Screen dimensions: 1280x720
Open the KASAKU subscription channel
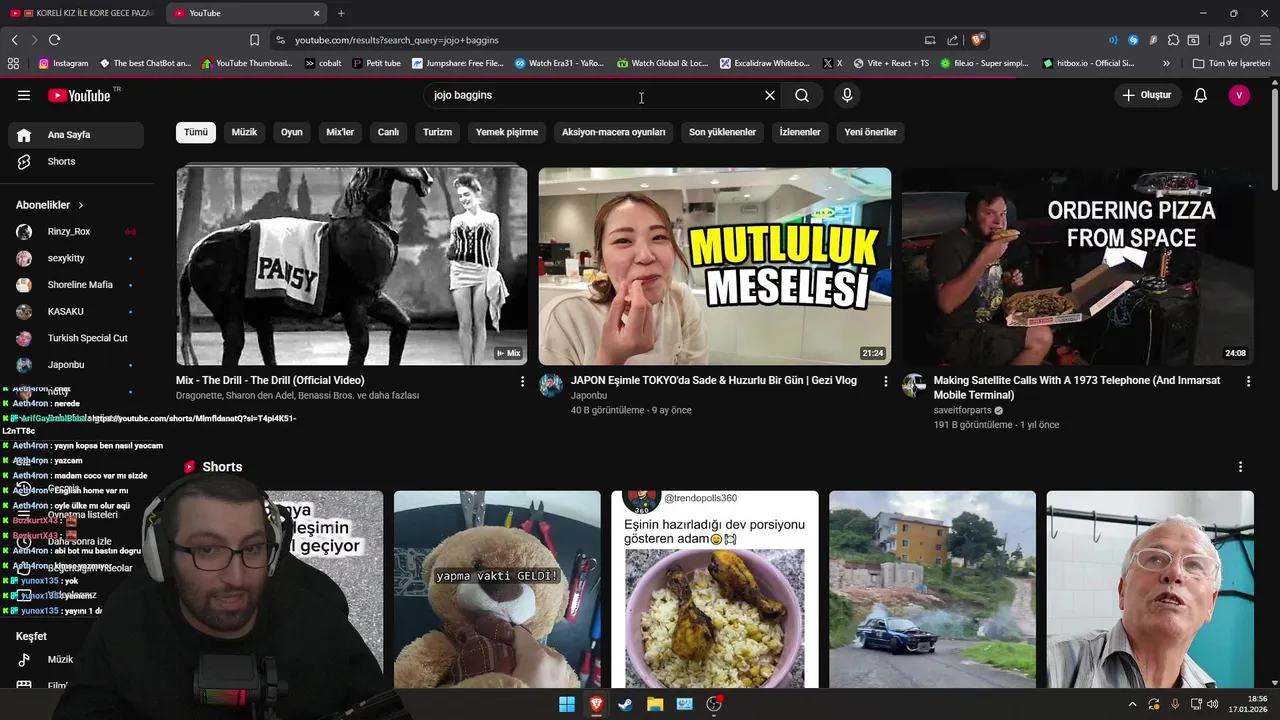click(x=76, y=311)
